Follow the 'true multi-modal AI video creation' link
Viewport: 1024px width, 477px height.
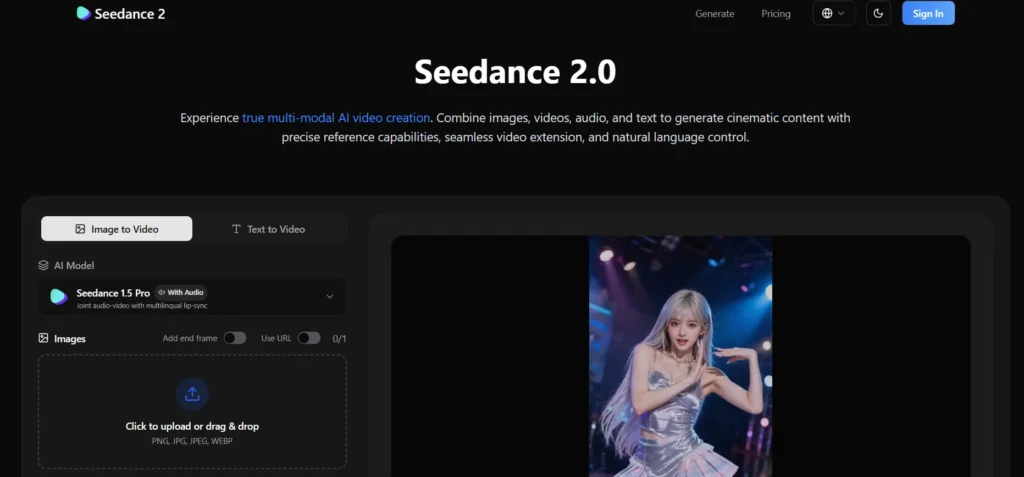pos(336,118)
